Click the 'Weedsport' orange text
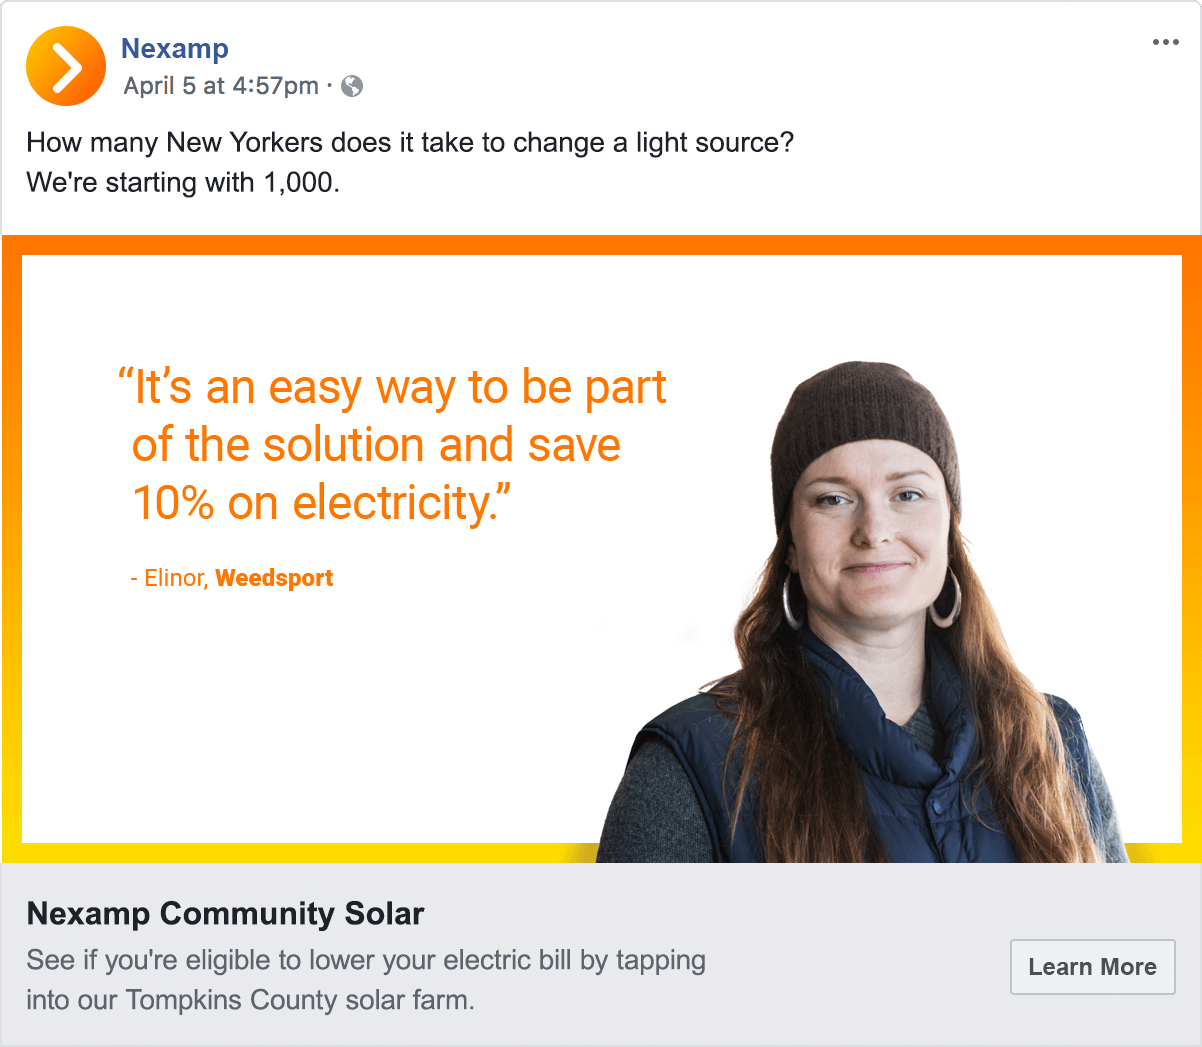The height and width of the screenshot is (1047, 1202). coord(274,578)
